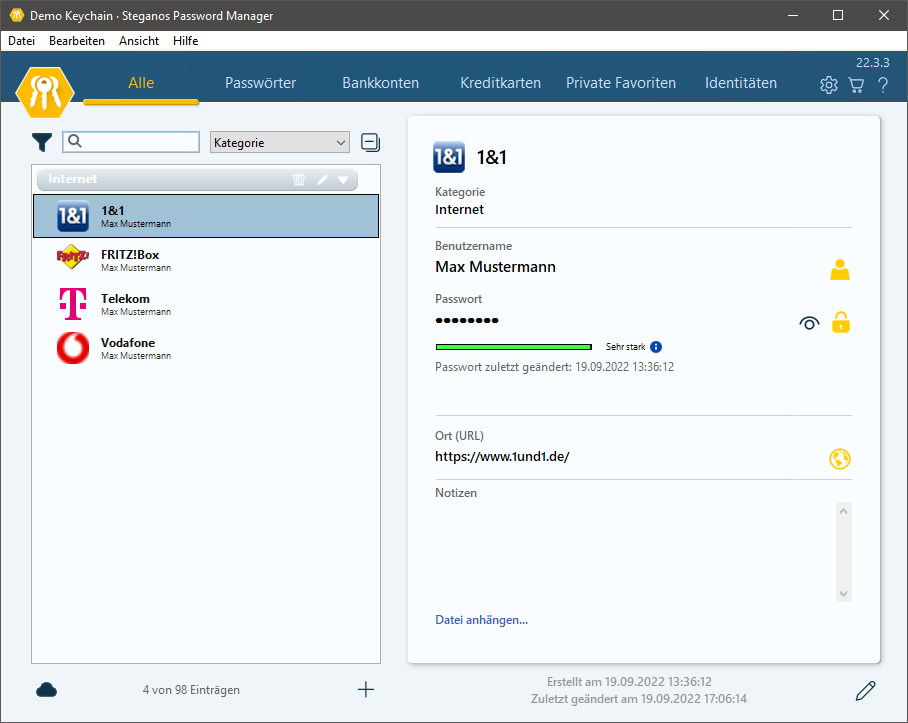The height and width of the screenshot is (723, 908).
Task: Click the Notizen scrollbar up arrow
Action: pyautogui.click(x=843, y=511)
